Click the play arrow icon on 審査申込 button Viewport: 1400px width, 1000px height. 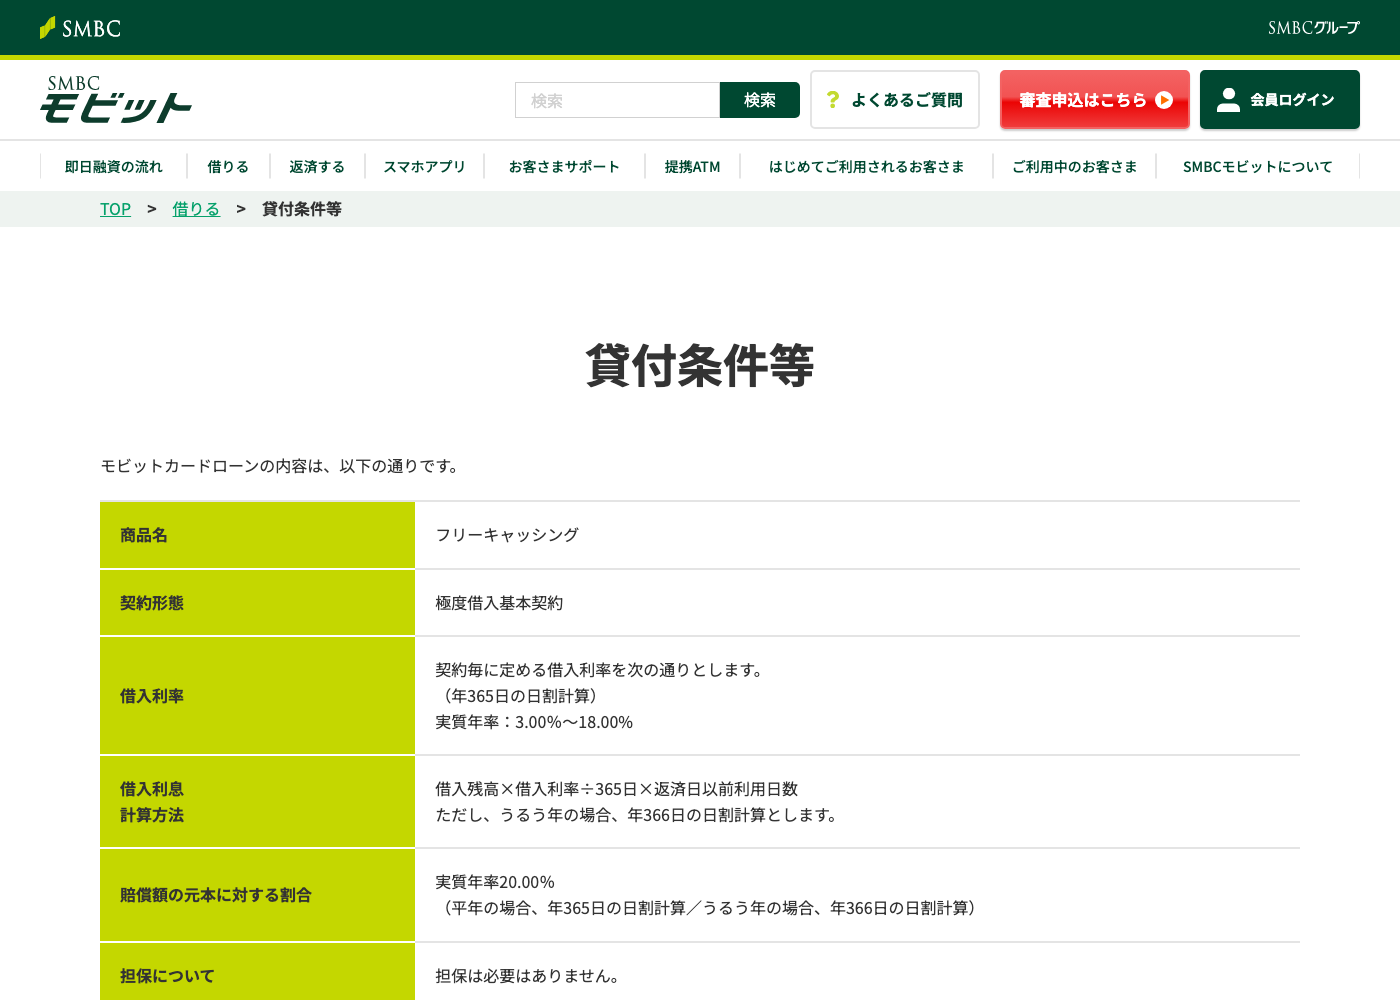(x=1164, y=100)
